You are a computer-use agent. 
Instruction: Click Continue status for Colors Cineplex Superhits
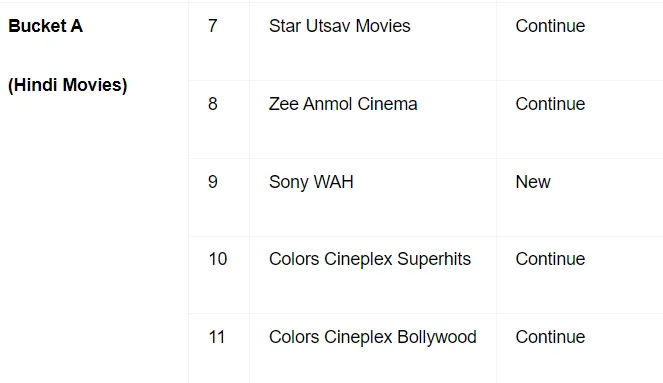(x=550, y=259)
